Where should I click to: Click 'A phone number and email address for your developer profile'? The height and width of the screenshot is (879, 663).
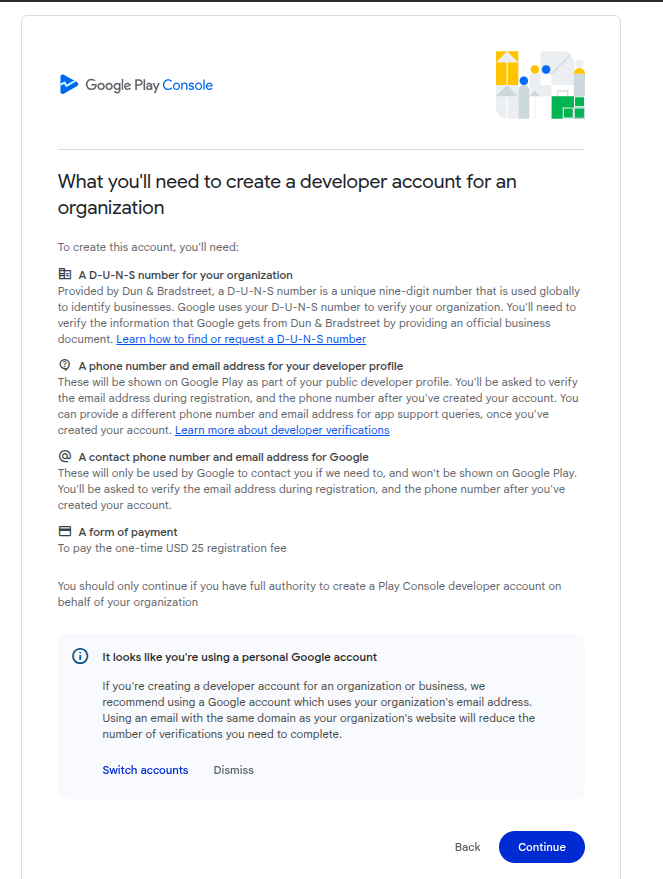pyautogui.click(x=240, y=366)
